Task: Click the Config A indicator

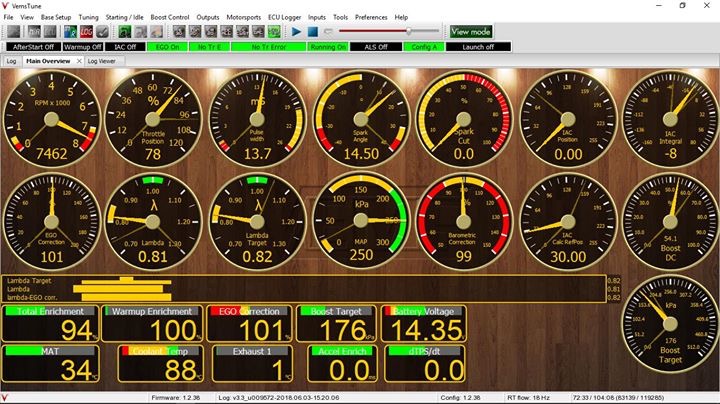Action: click(x=424, y=47)
